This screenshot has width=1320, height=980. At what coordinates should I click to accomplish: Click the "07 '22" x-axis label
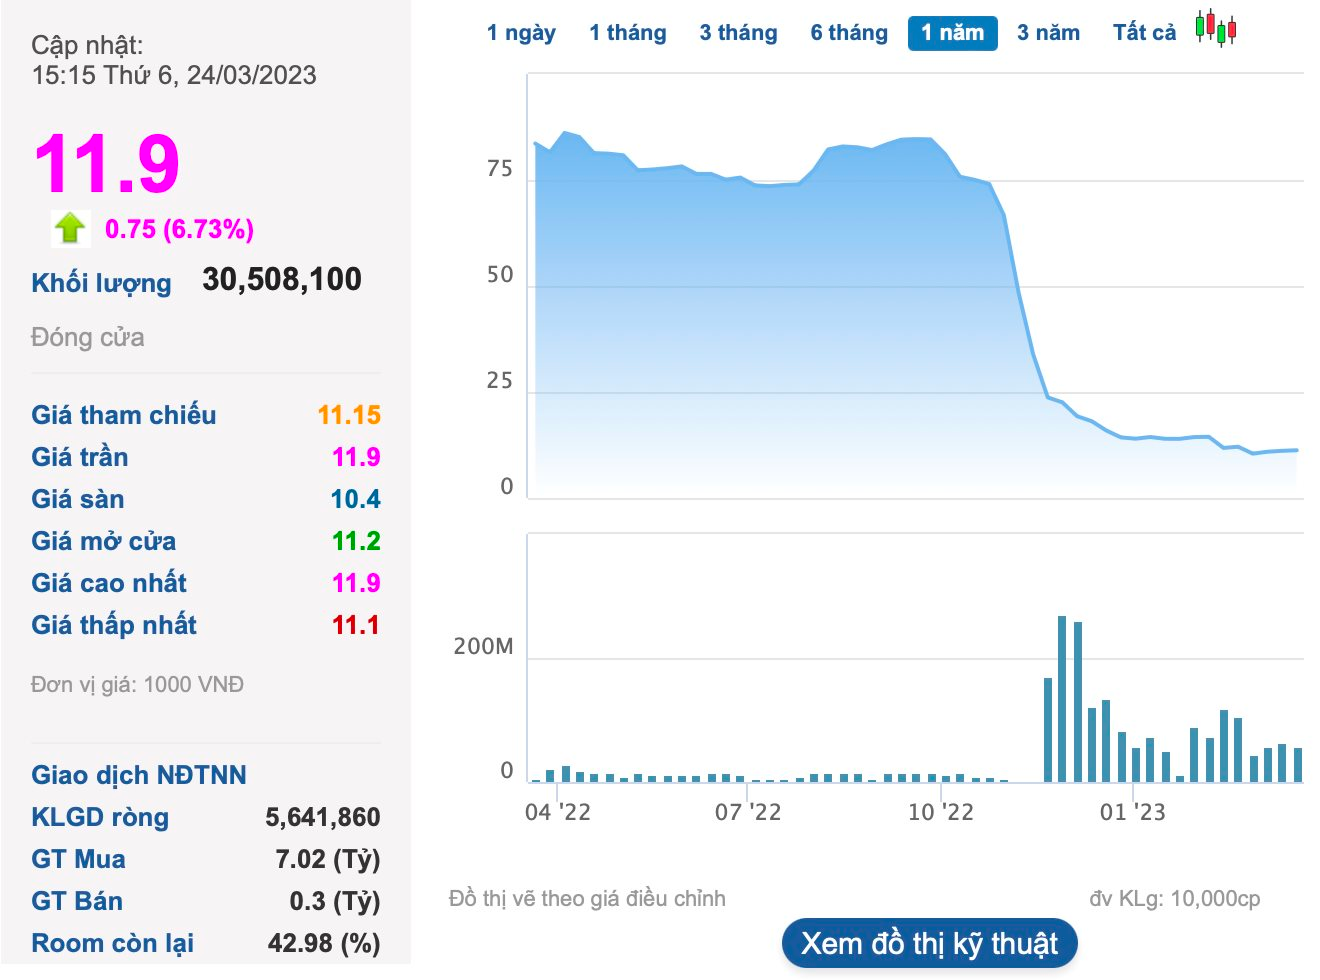[748, 812]
